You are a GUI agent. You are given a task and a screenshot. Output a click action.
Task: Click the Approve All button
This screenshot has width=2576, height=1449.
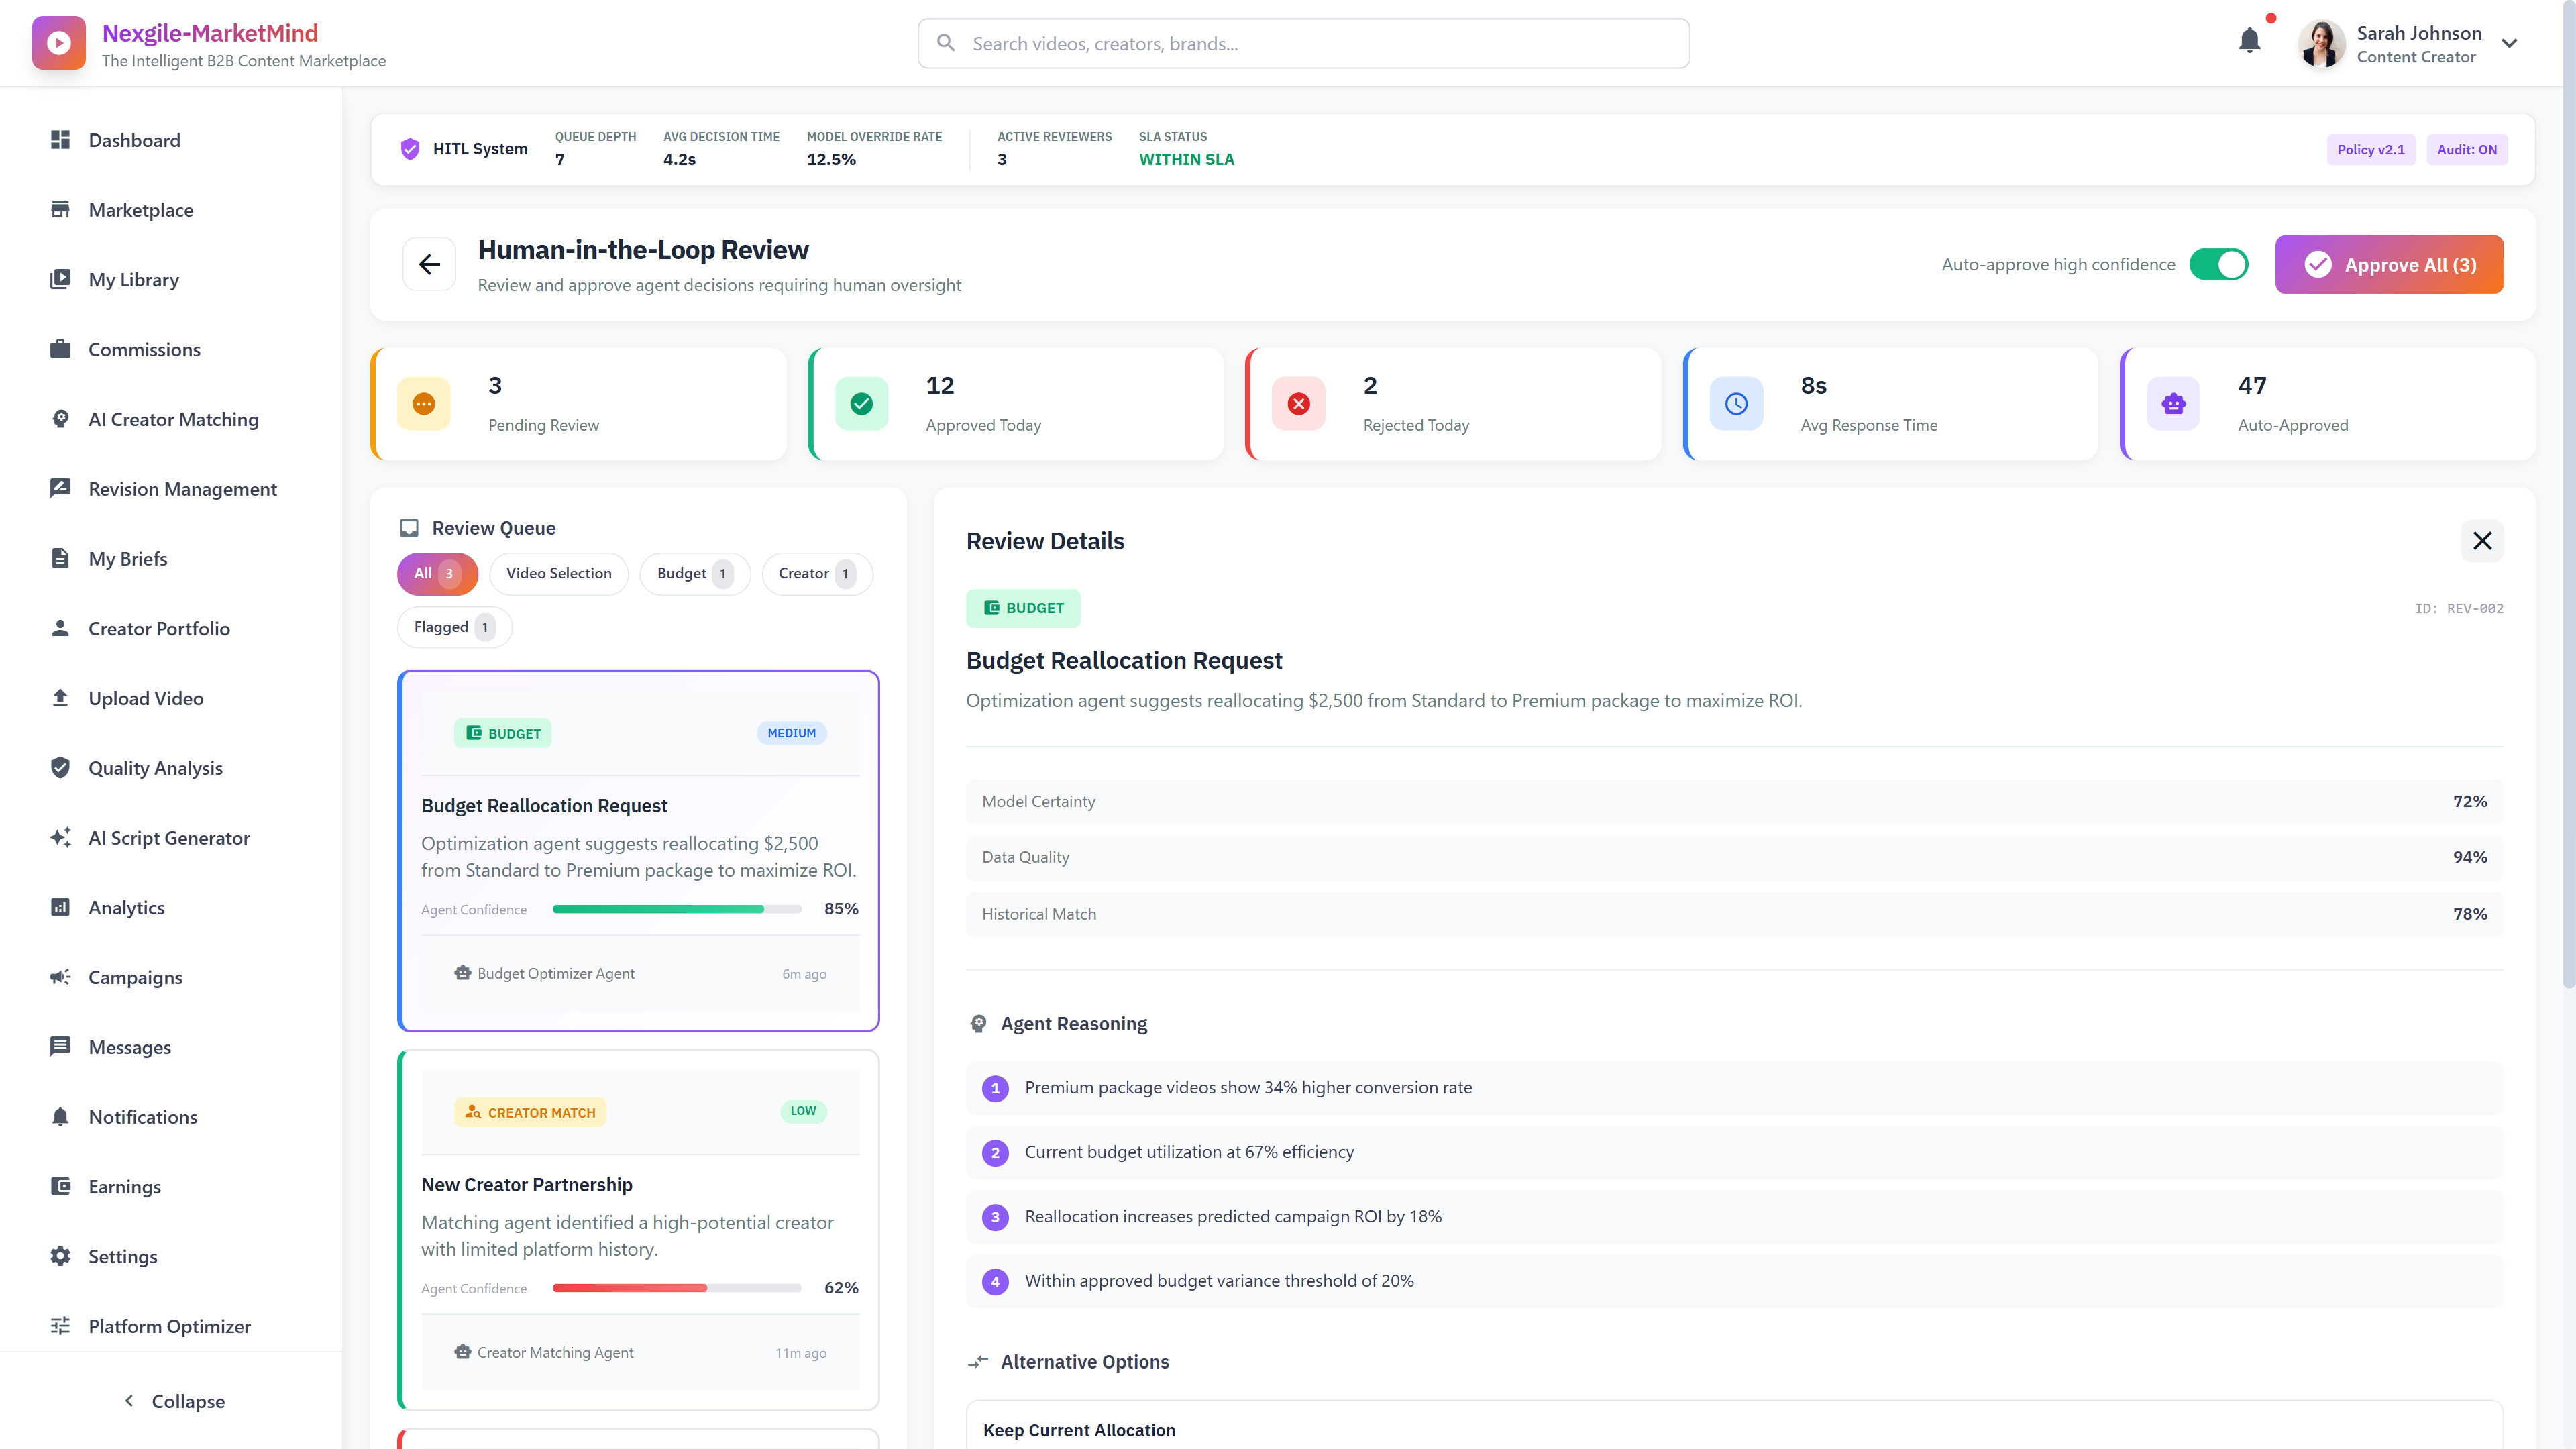[x=2389, y=264]
